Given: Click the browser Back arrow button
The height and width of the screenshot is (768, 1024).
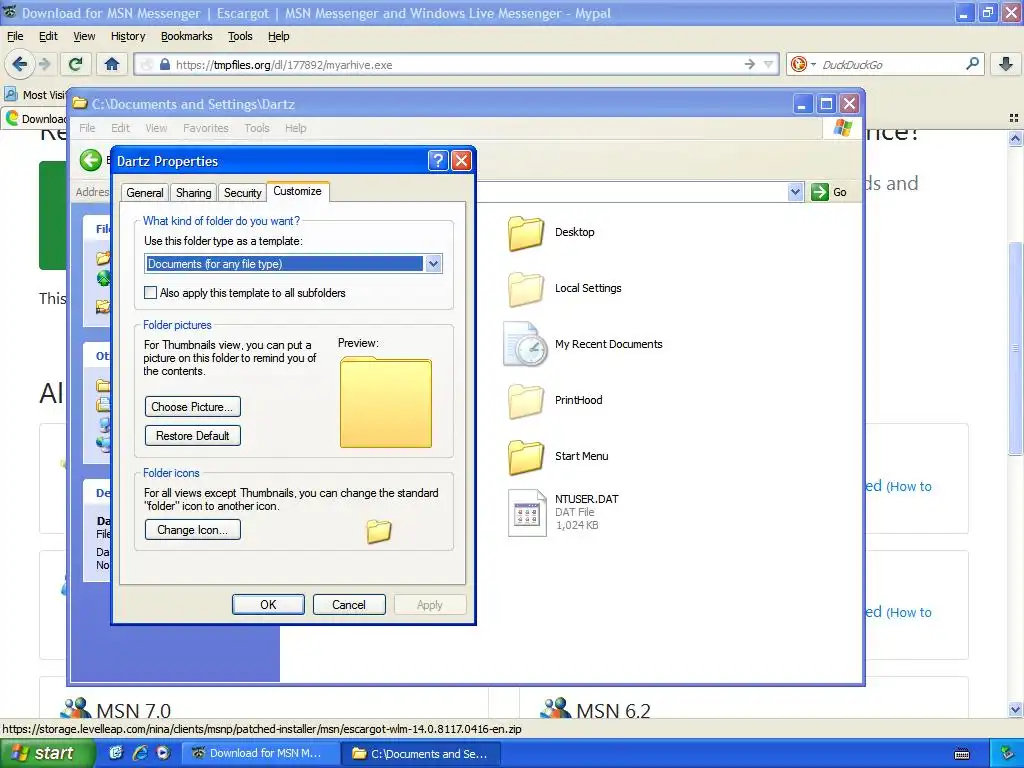Looking at the screenshot, I should 20,64.
